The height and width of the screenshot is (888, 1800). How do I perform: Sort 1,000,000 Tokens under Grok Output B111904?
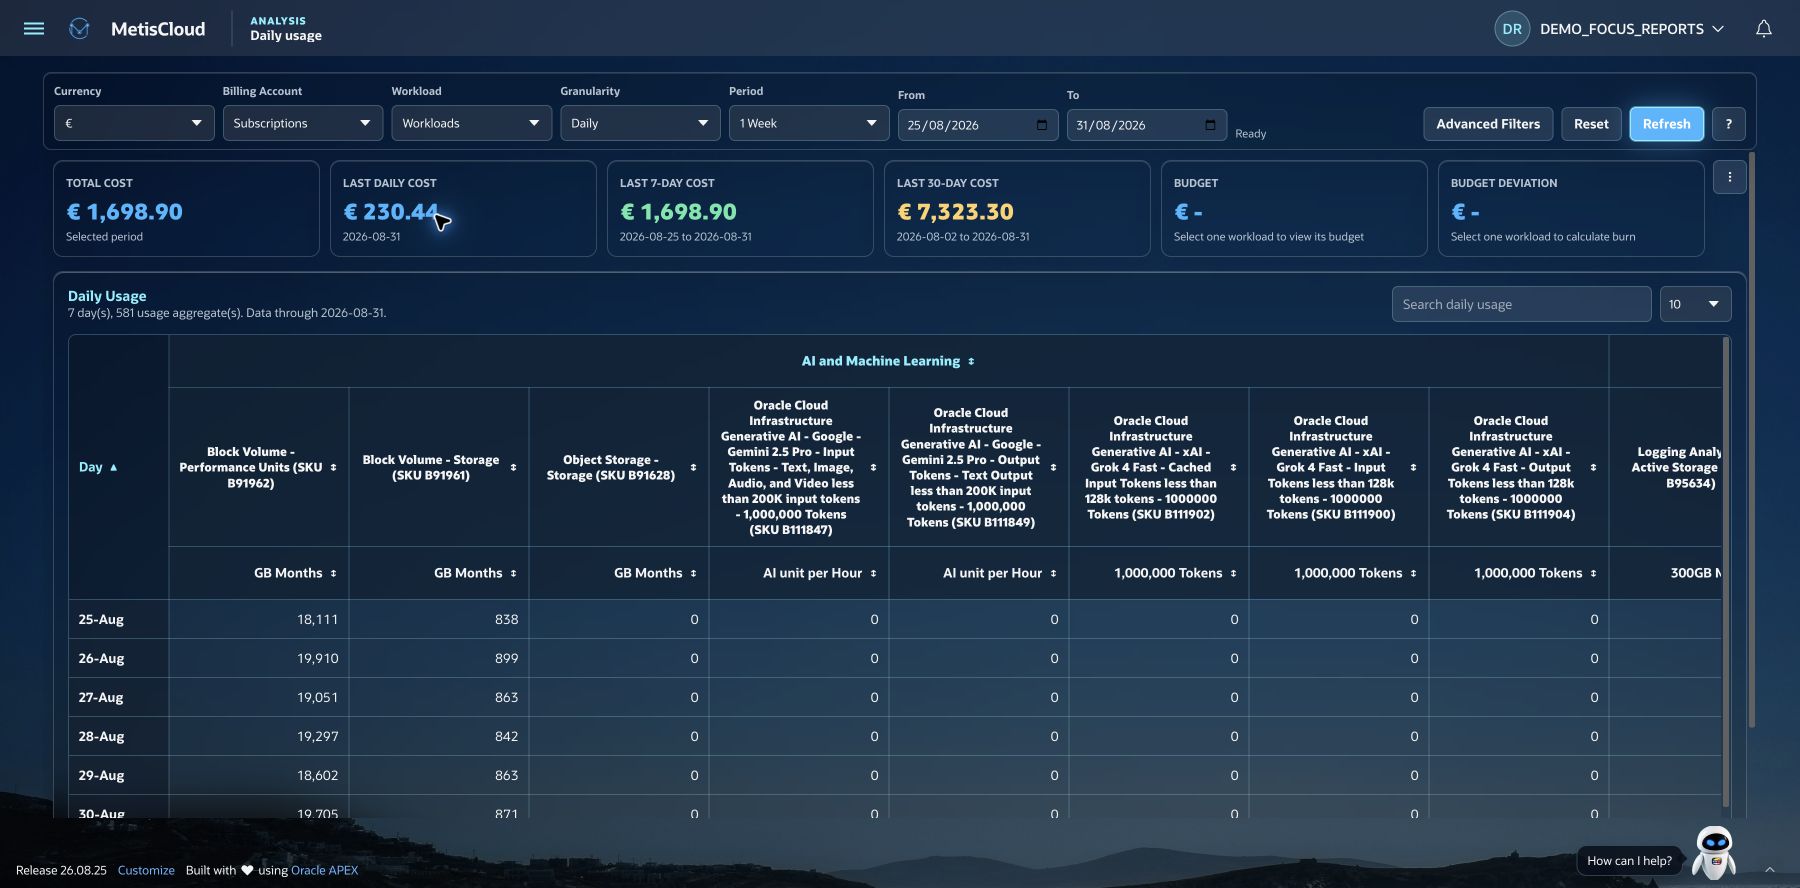[1593, 573]
